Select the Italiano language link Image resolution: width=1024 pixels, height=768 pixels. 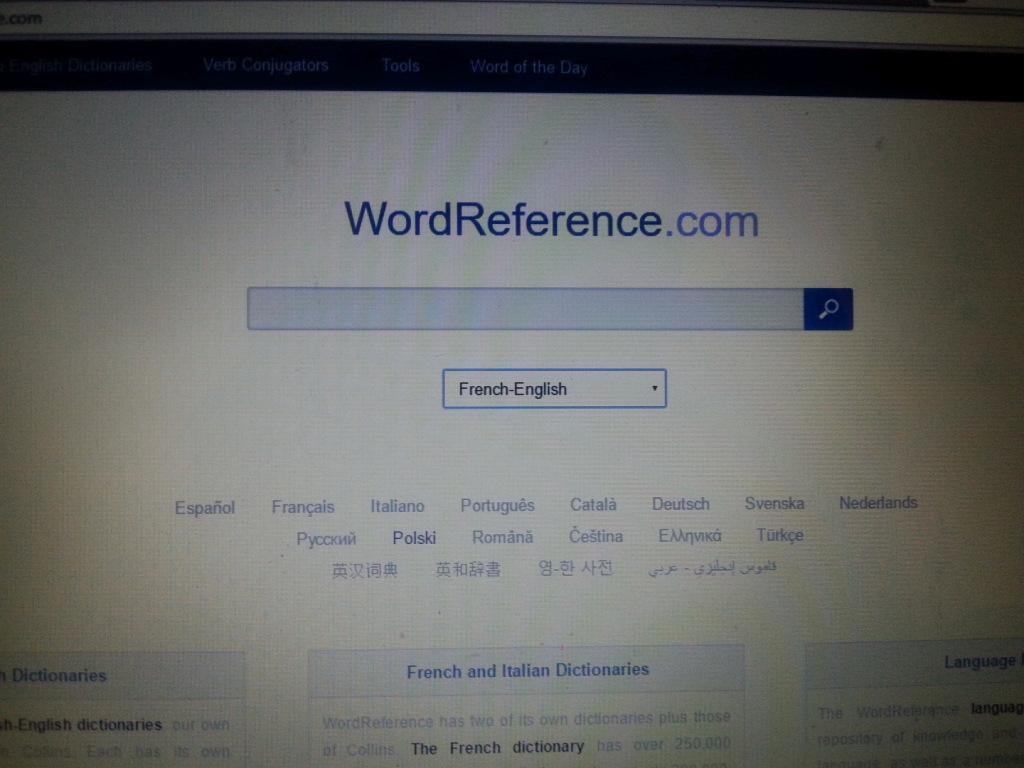pyautogui.click(x=397, y=506)
